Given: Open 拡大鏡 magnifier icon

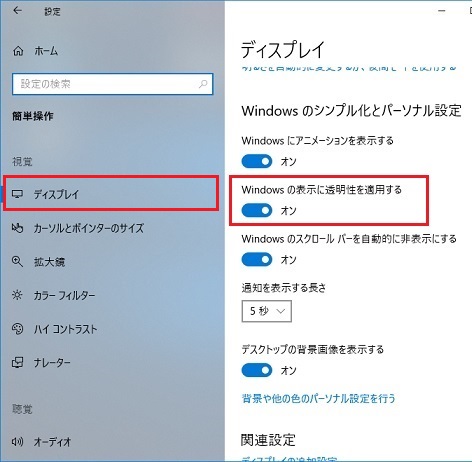Looking at the screenshot, I should coord(17,262).
